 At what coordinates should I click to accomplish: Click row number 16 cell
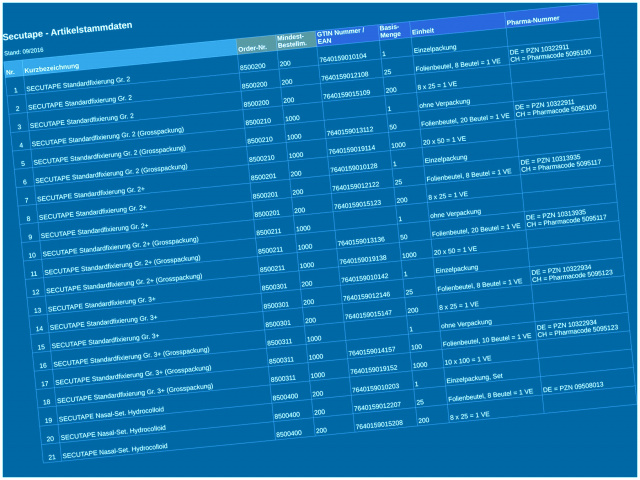[43, 366]
